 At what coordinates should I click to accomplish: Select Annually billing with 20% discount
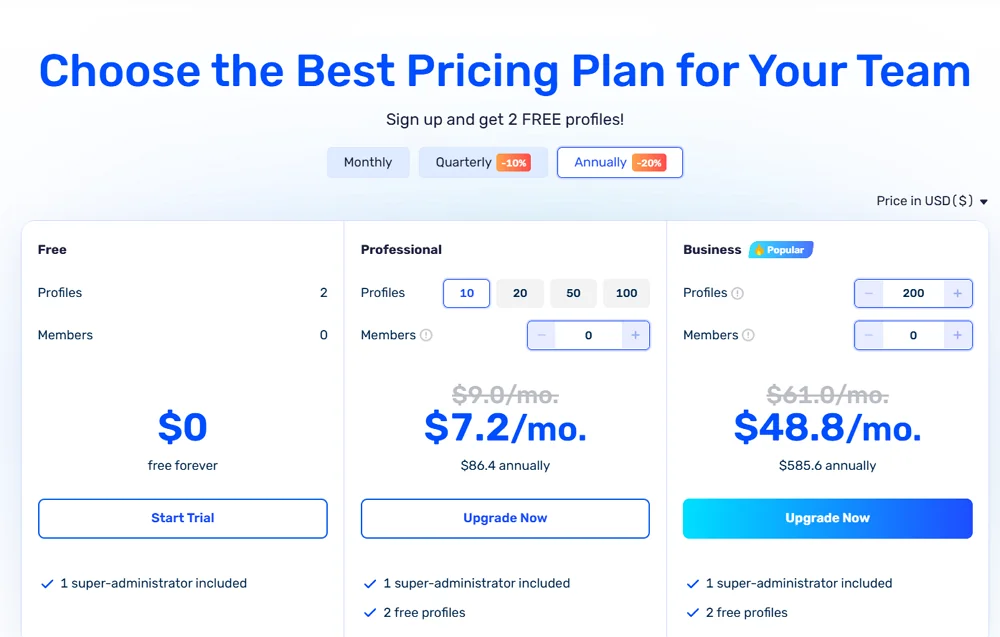click(619, 161)
